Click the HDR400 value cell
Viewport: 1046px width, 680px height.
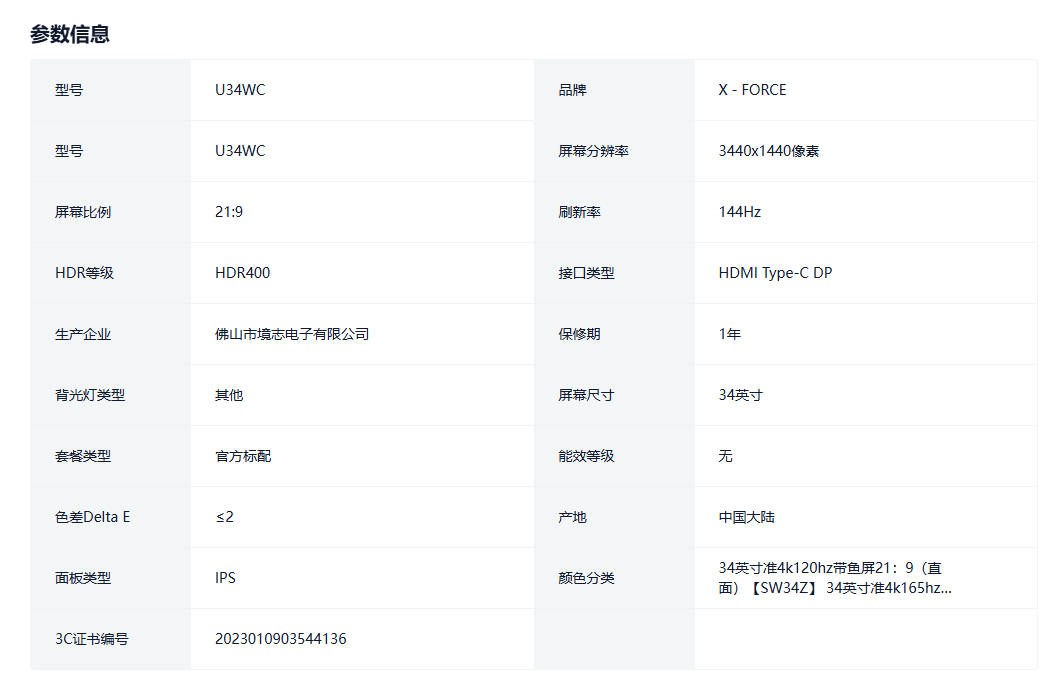click(242, 273)
